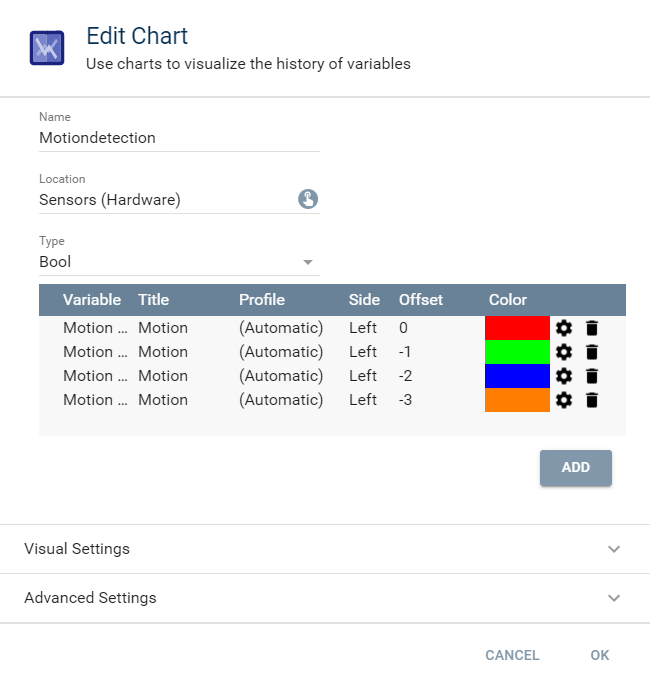Click the Name field containing Motiondetection
Screen dimensions: 650x688
(179, 138)
